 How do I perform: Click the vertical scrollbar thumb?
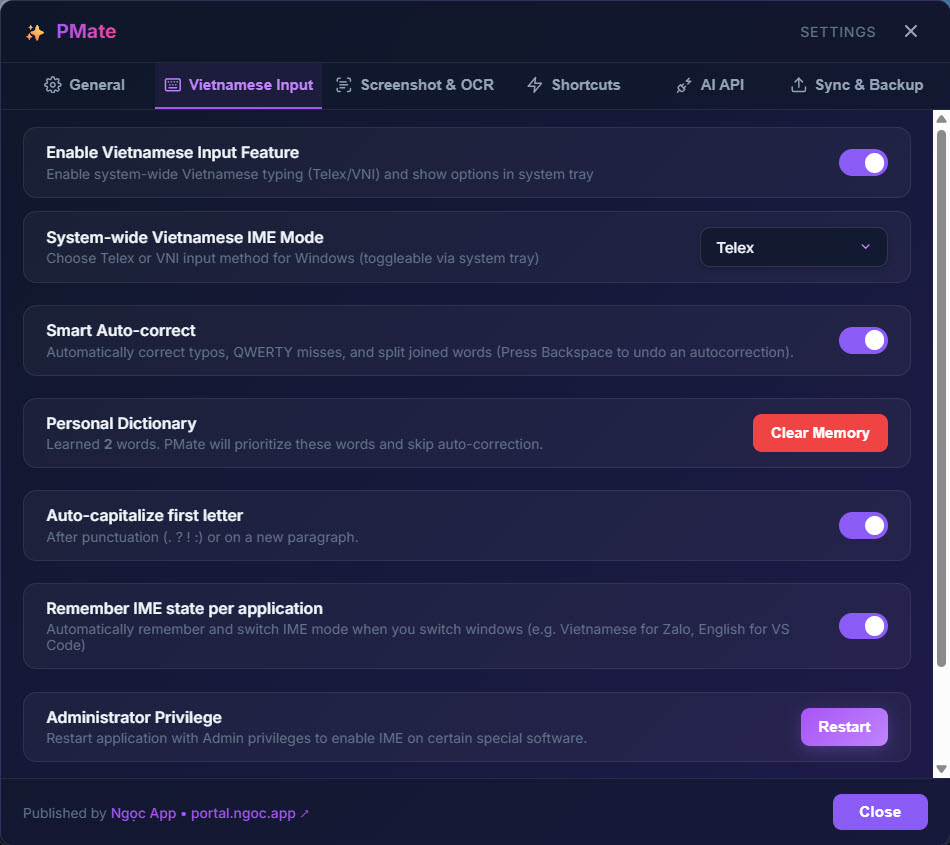941,398
